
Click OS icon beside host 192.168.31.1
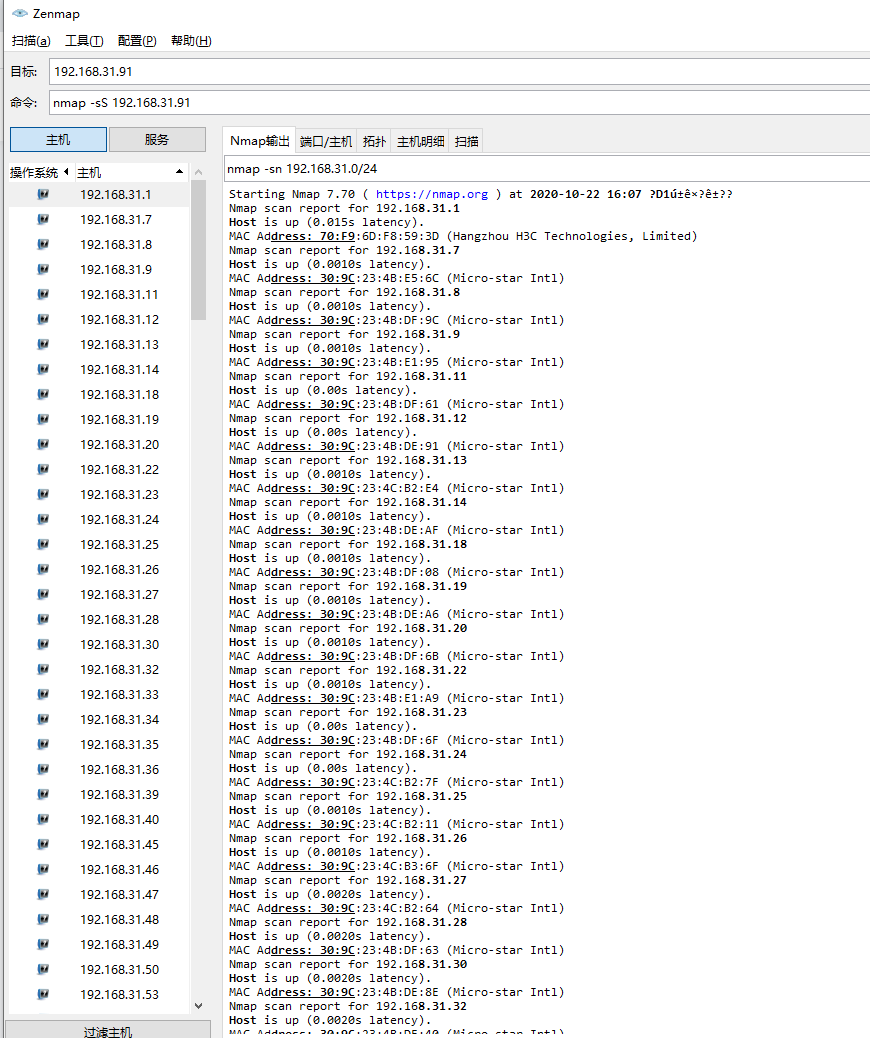point(43,194)
